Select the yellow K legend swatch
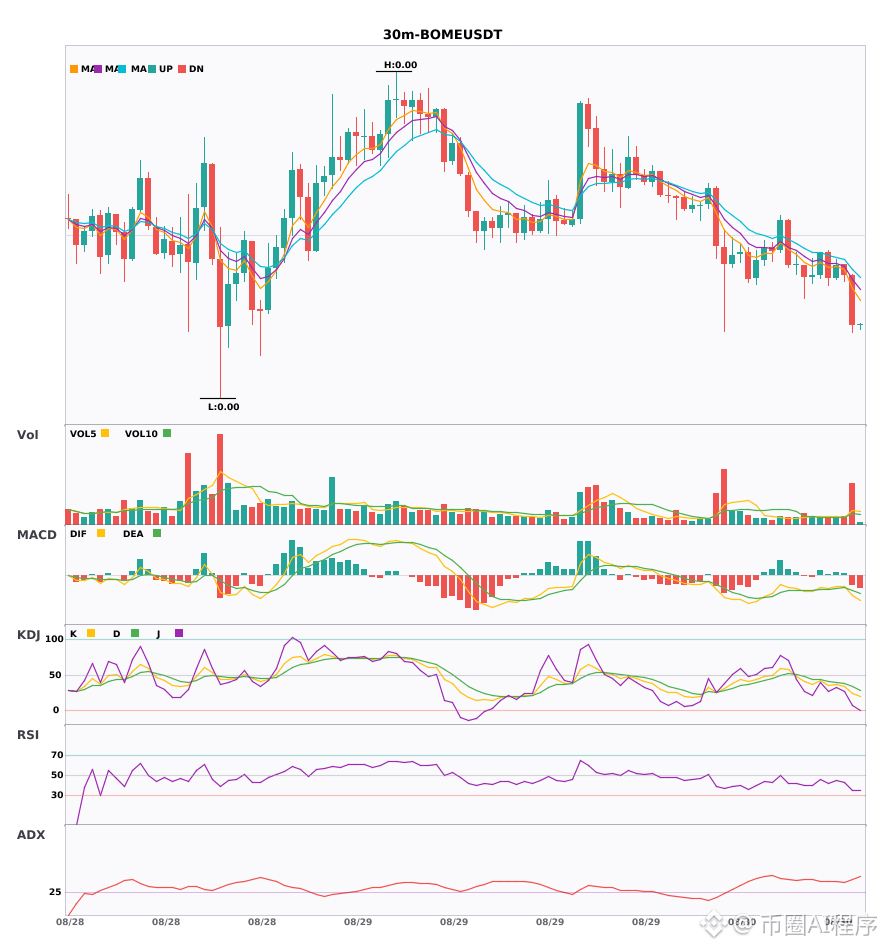This screenshot has width=885, height=950. (x=91, y=633)
